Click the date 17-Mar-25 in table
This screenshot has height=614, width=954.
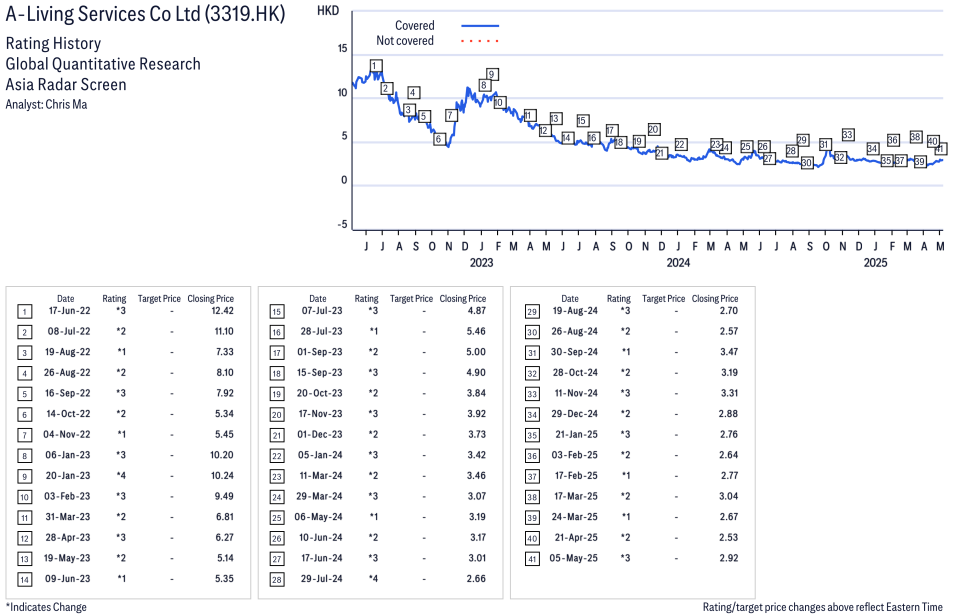pyautogui.click(x=576, y=496)
